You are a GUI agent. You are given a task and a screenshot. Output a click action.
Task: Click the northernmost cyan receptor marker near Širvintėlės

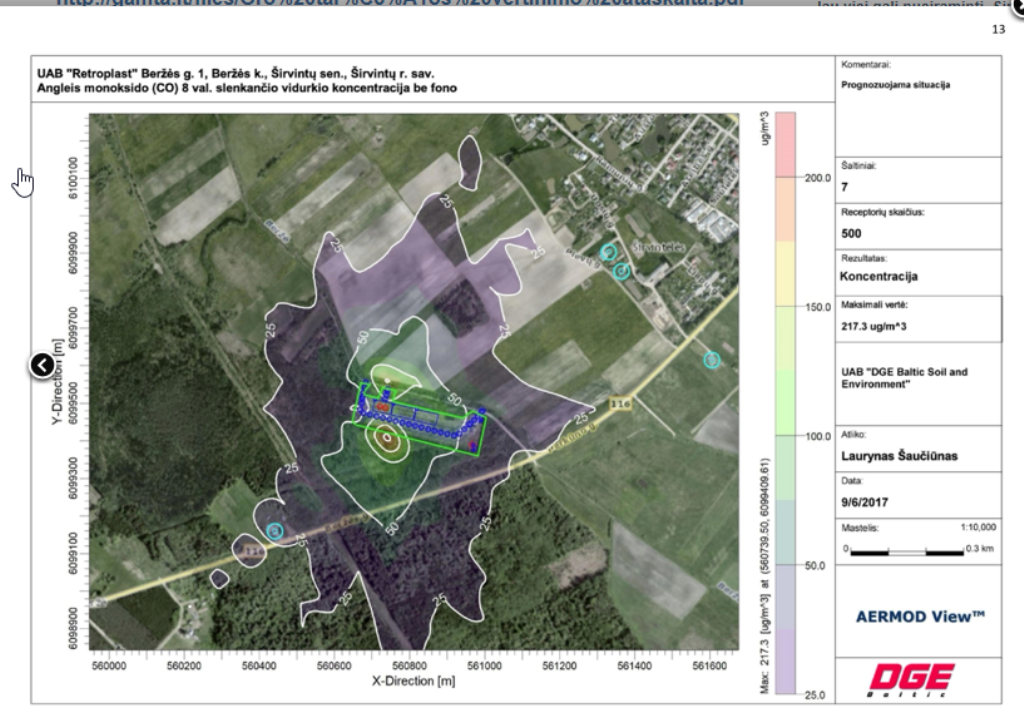(x=608, y=251)
